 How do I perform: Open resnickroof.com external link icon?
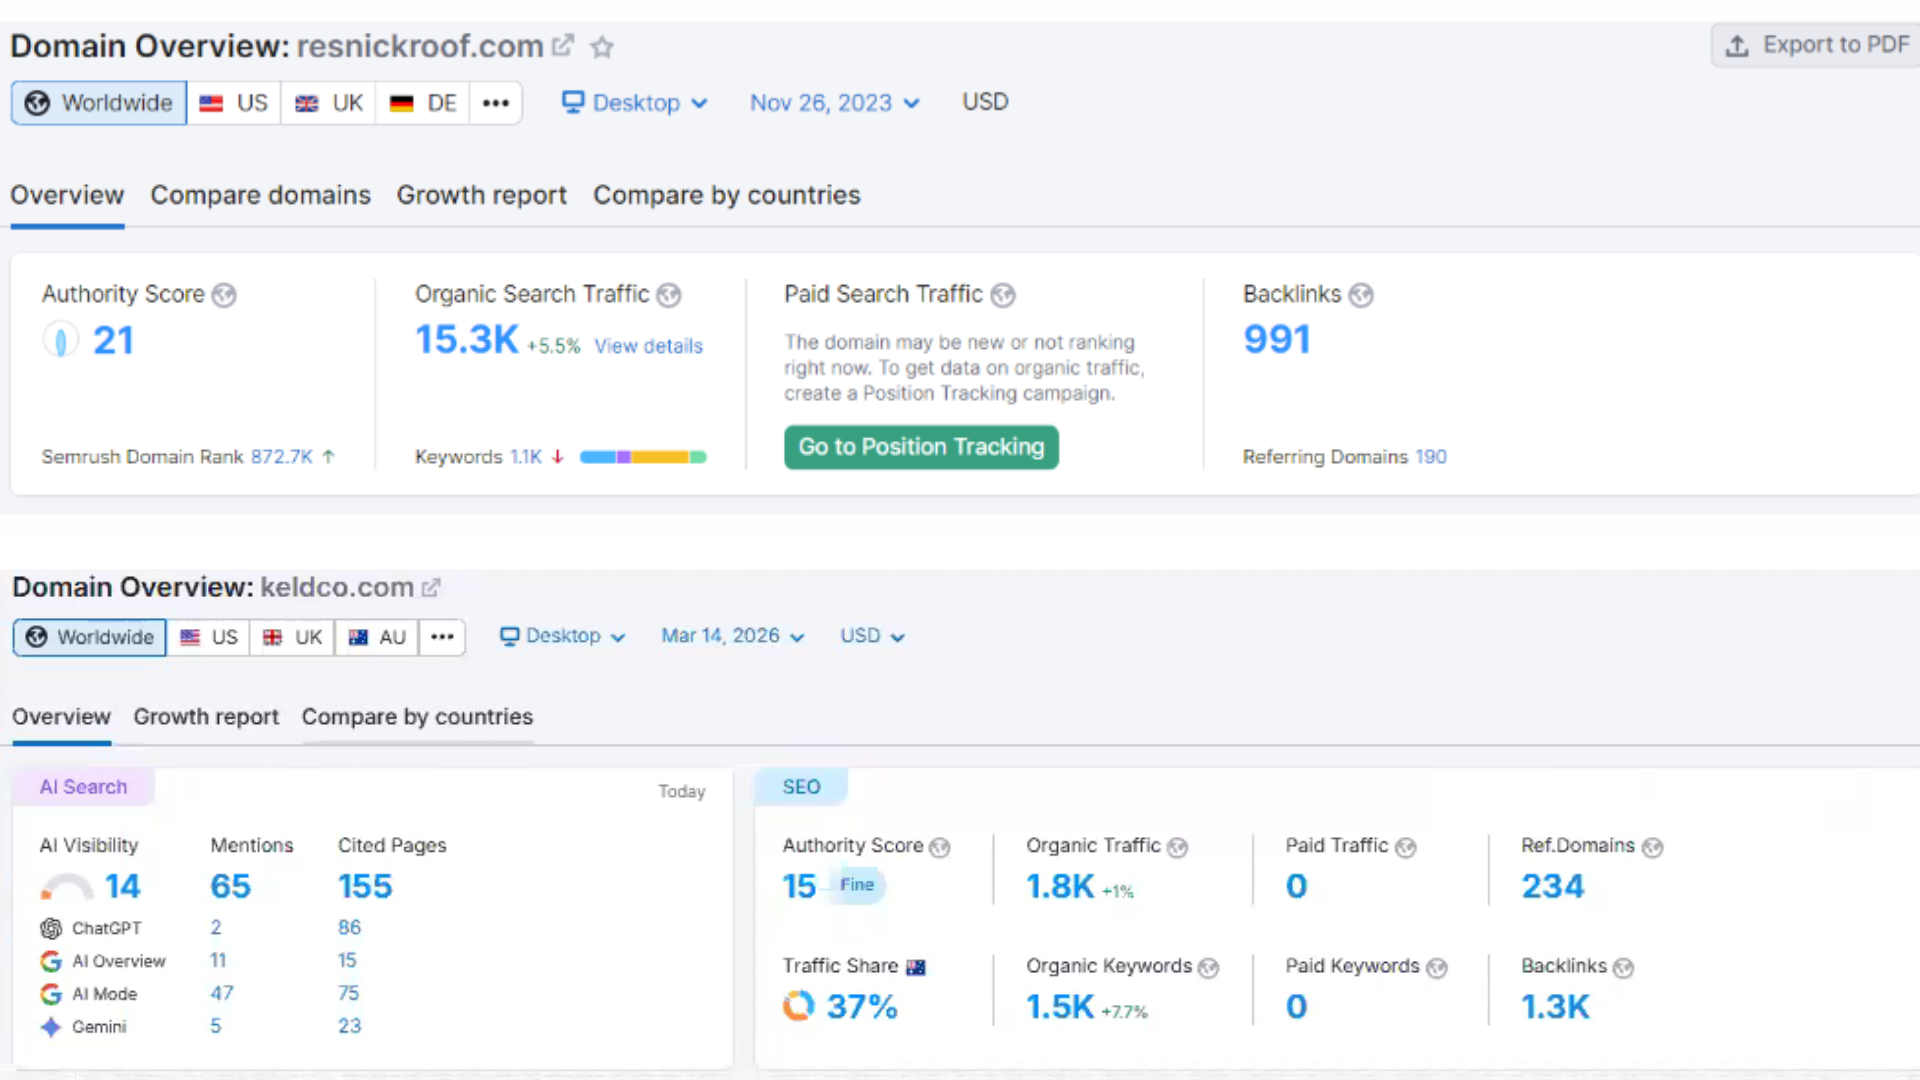(x=563, y=46)
